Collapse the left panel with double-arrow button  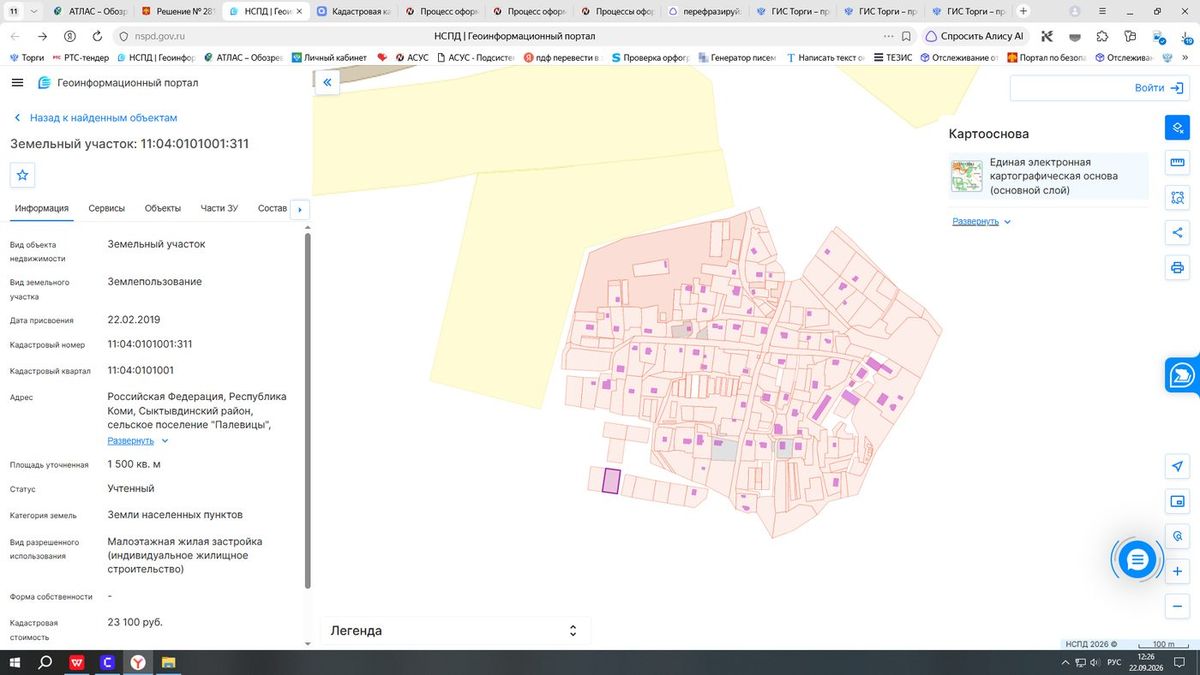pos(327,83)
